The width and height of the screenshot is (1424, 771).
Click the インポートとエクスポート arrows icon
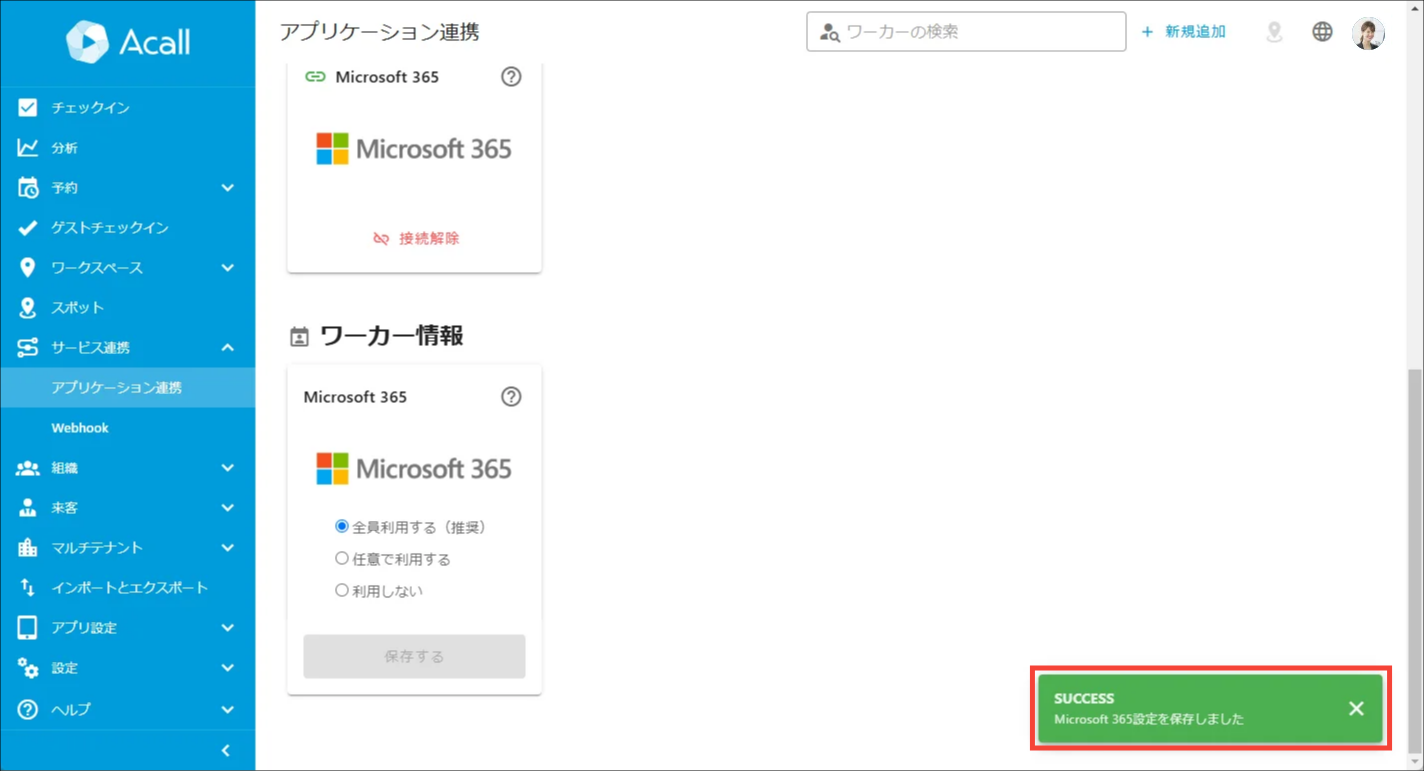point(28,588)
